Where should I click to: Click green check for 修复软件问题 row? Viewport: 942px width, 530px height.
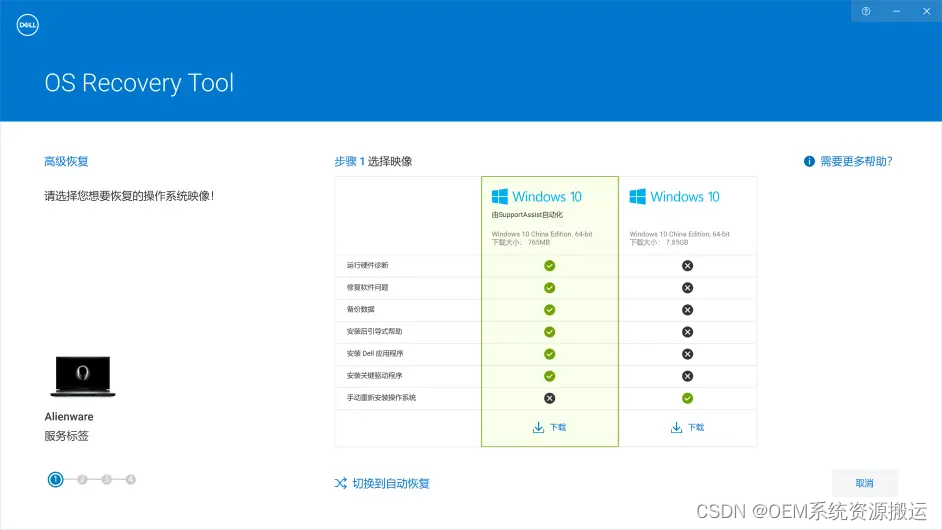550,288
